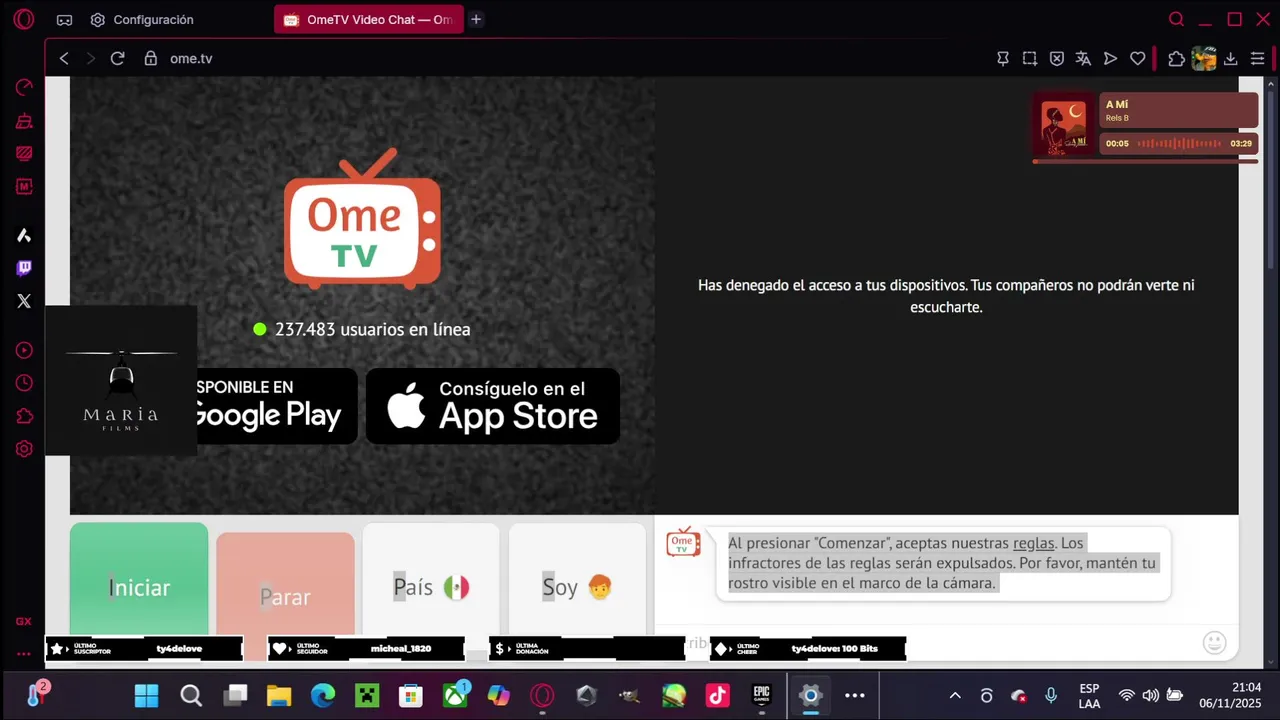
Task: Open the M icon in sidebar
Action: (x=24, y=186)
